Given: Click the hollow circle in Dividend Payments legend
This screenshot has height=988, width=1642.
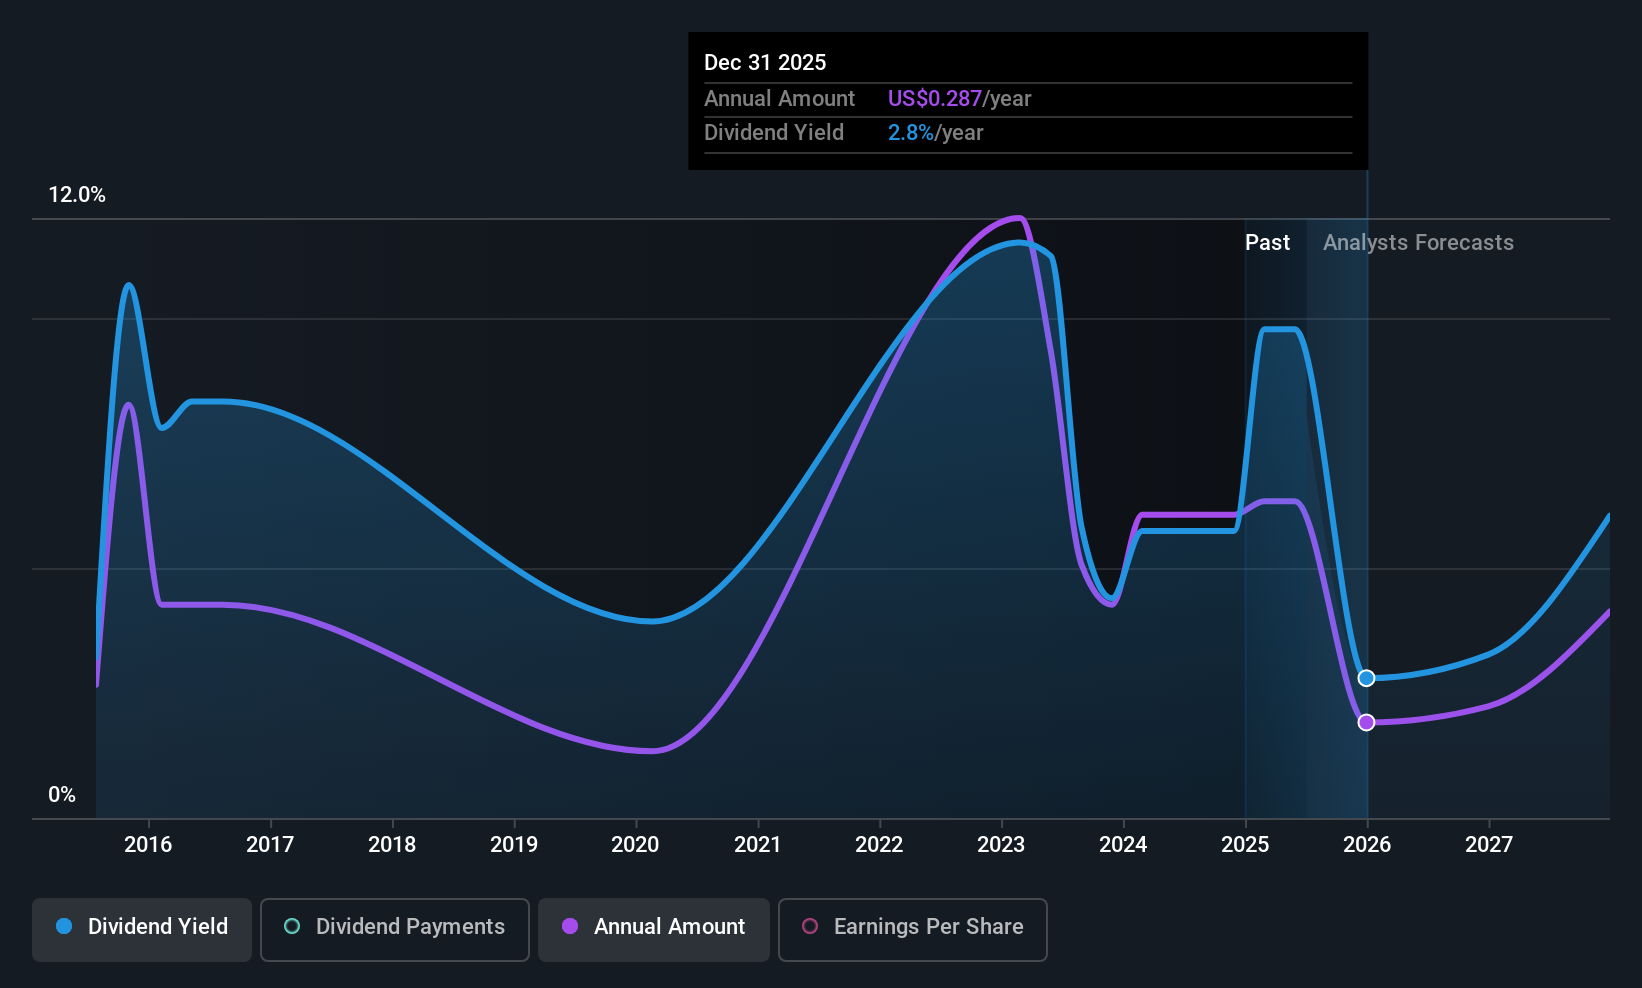Looking at the screenshot, I should (x=292, y=926).
